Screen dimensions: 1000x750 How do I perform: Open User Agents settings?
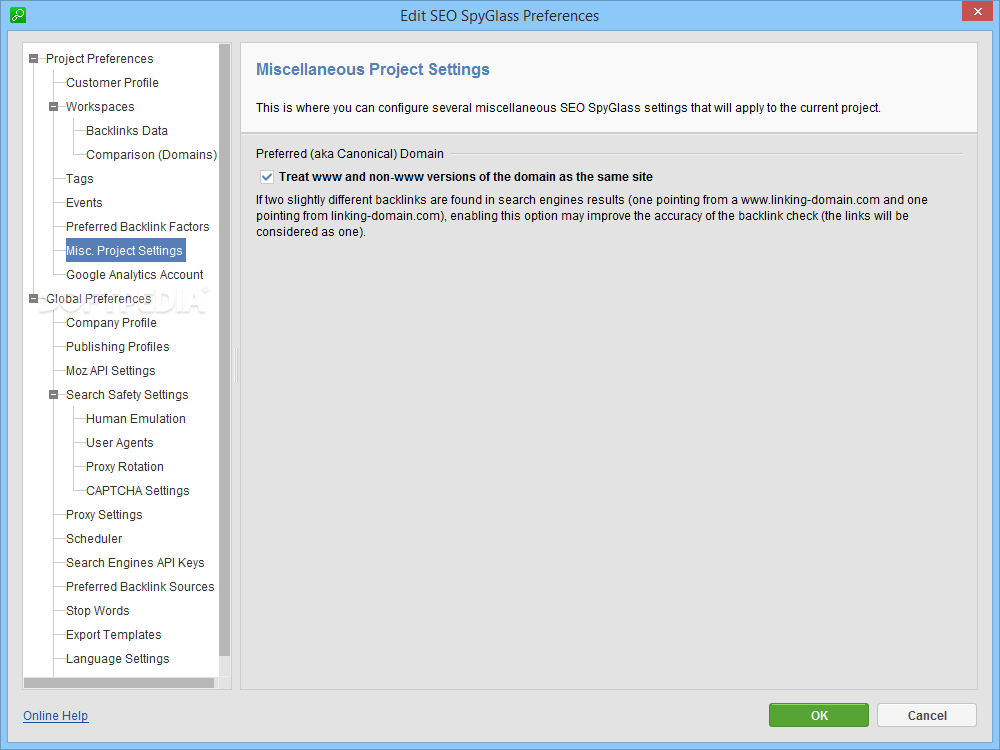119,443
